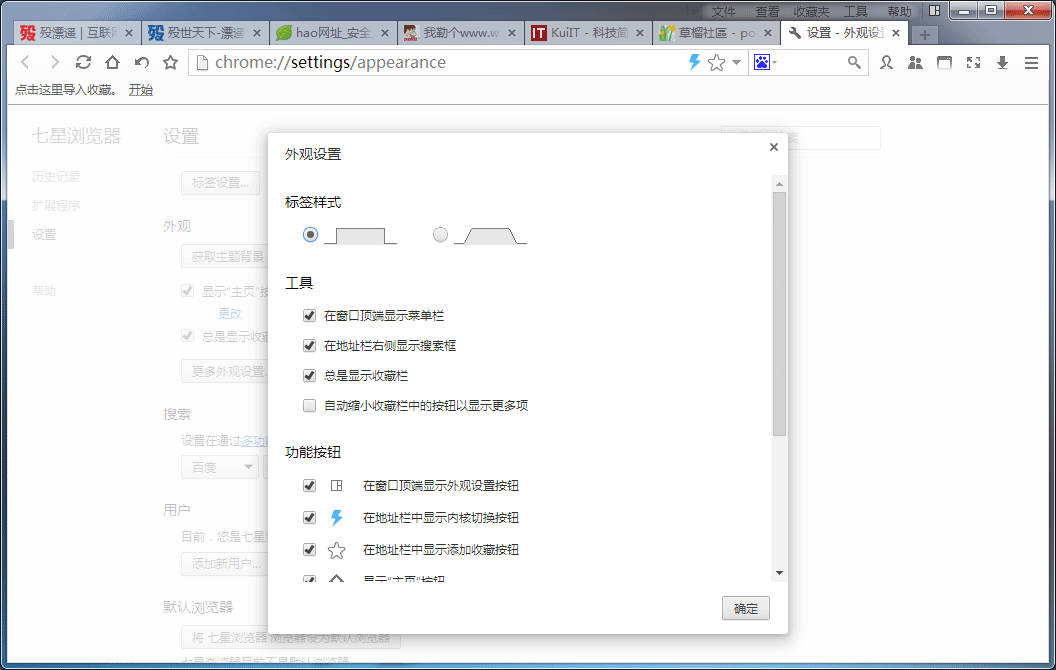Click the window-shaped toolbar icon
This screenshot has height=670, width=1056.
click(944, 63)
